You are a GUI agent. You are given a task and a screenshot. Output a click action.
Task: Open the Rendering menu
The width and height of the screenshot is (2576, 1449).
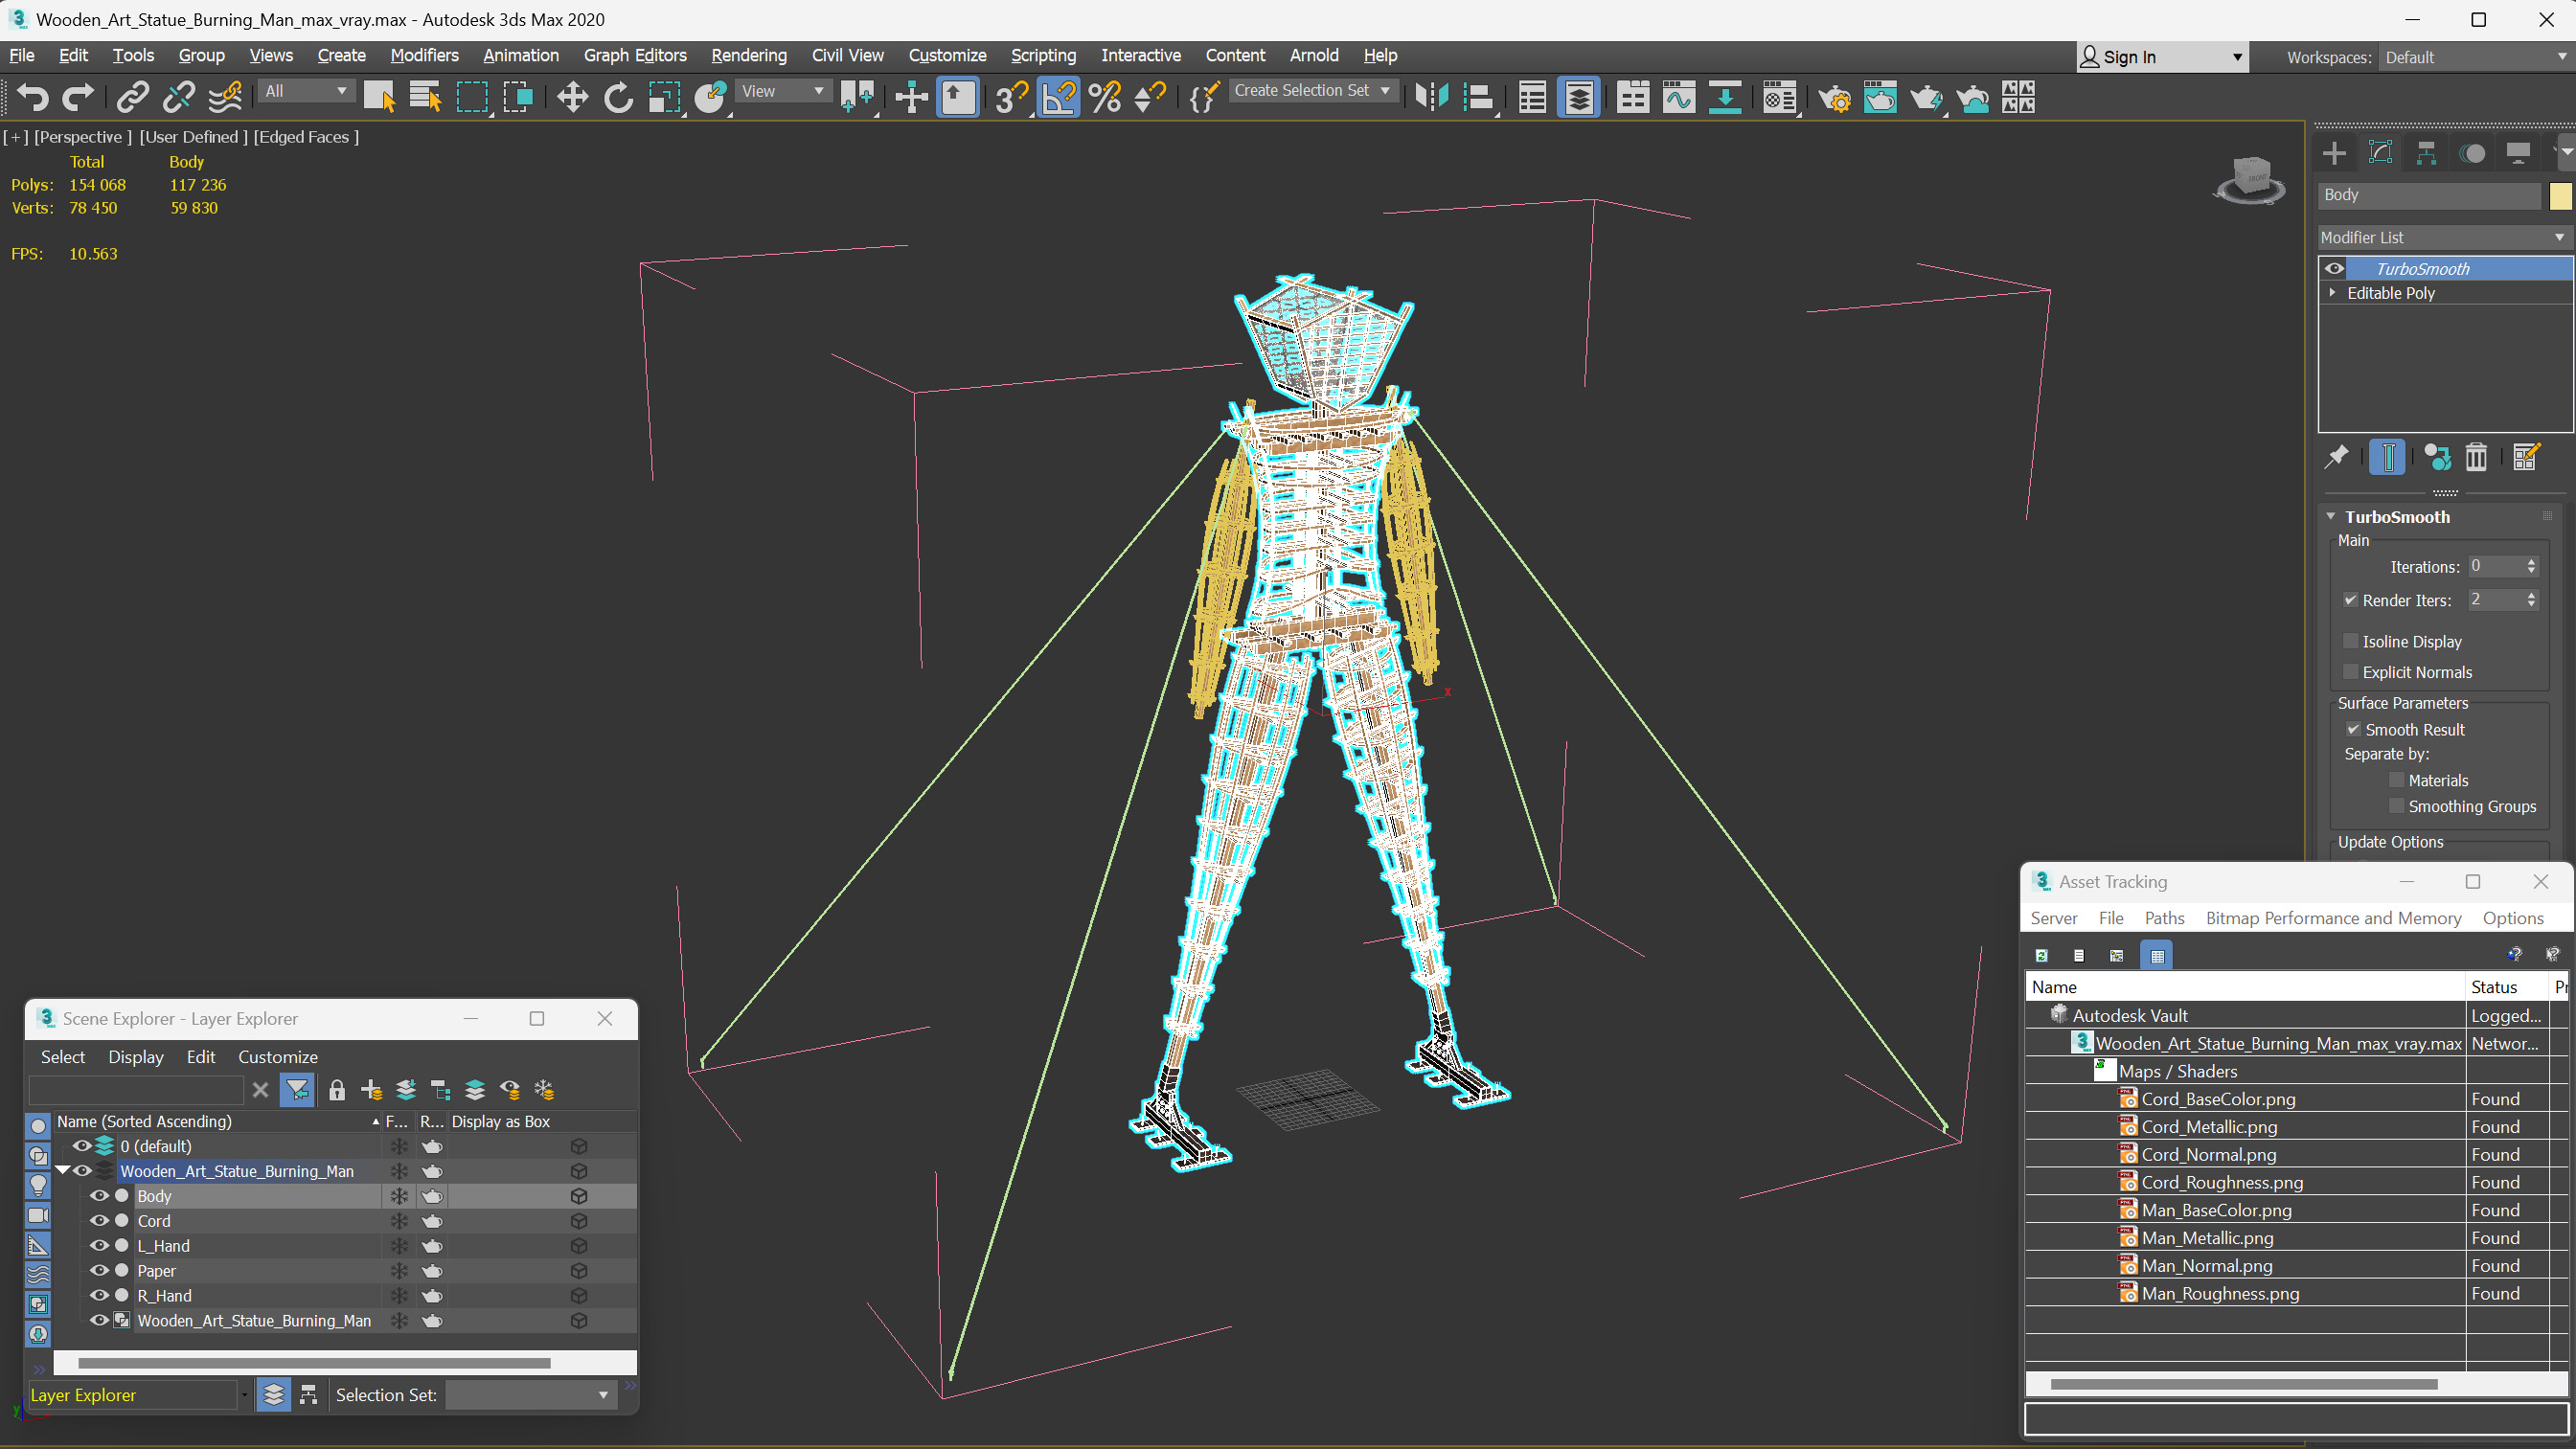tap(748, 55)
